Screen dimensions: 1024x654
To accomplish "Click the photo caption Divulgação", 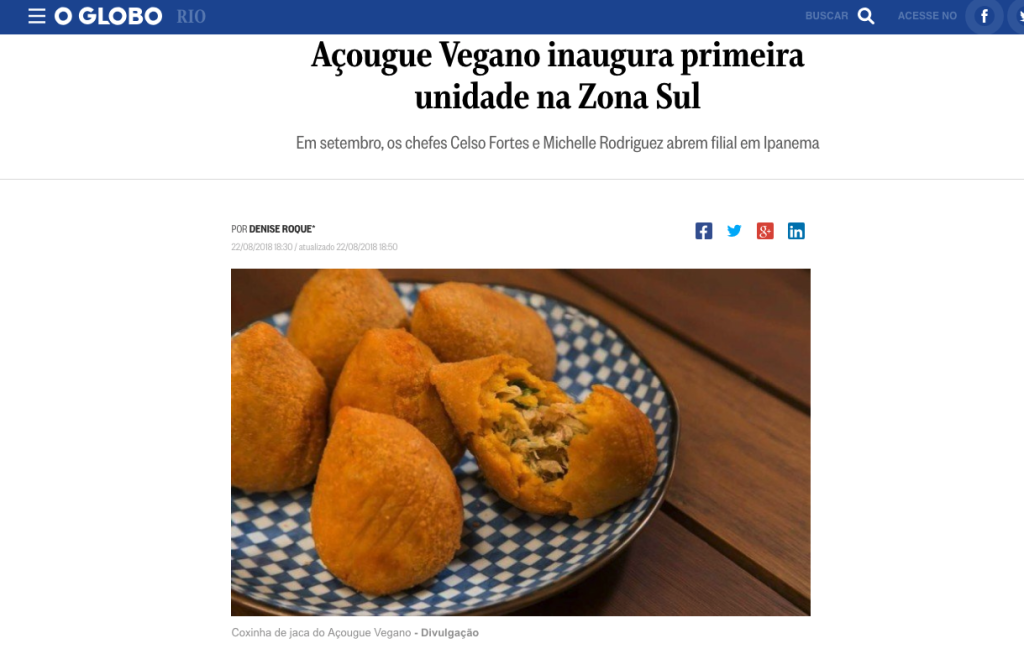I will click(x=449, y=632).
